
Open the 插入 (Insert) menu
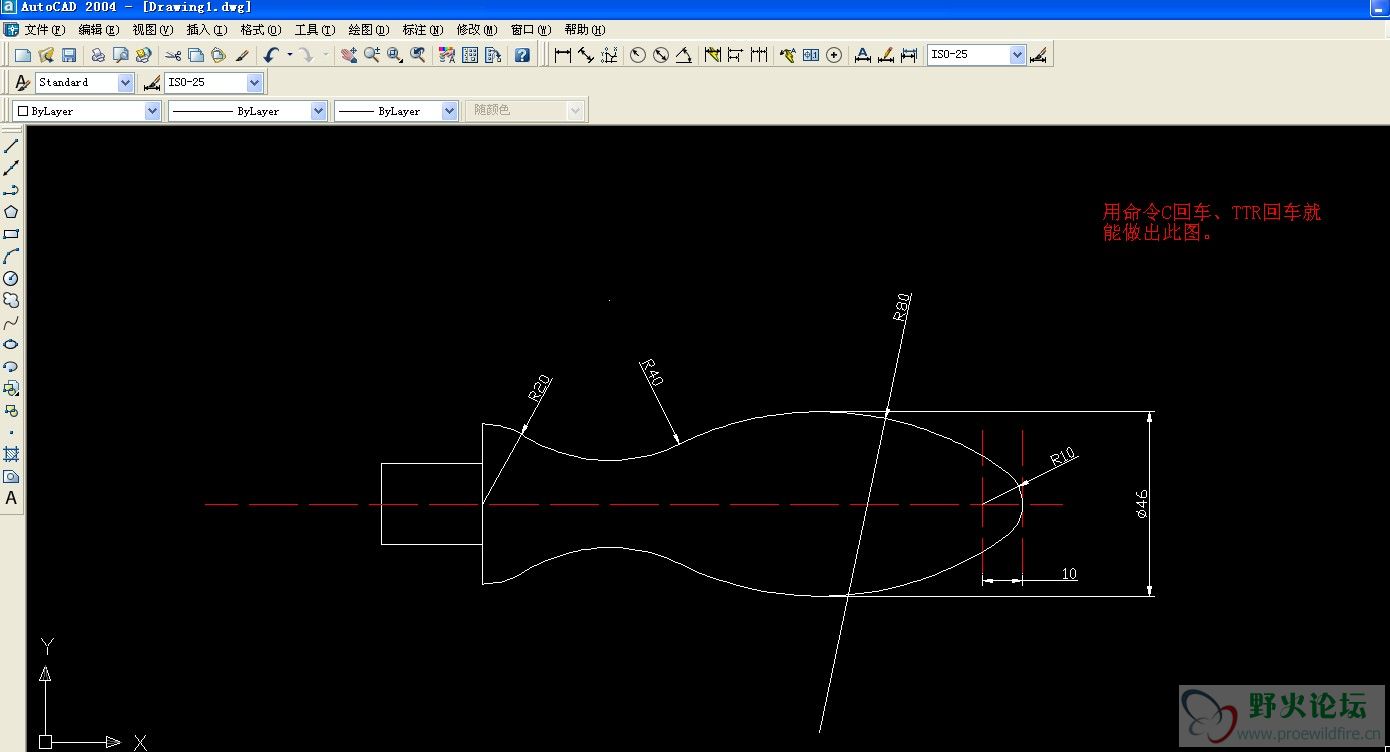point(206,30)
